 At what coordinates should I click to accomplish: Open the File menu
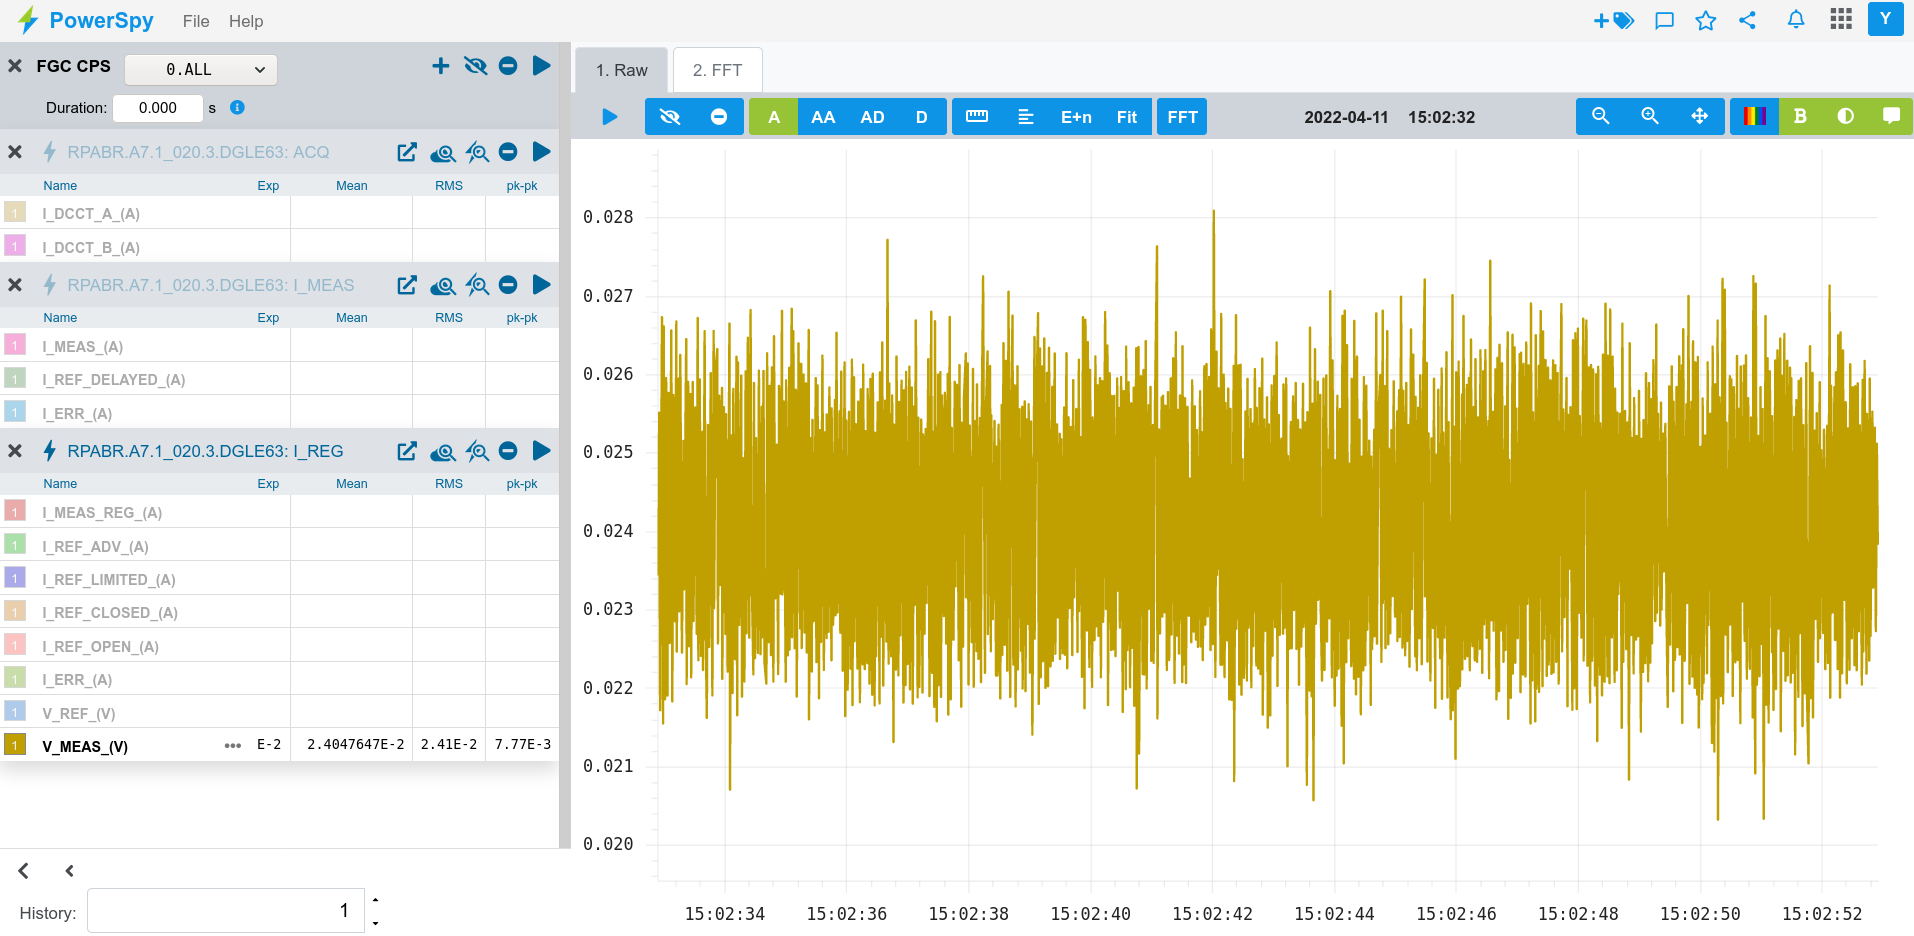[196, 21]
